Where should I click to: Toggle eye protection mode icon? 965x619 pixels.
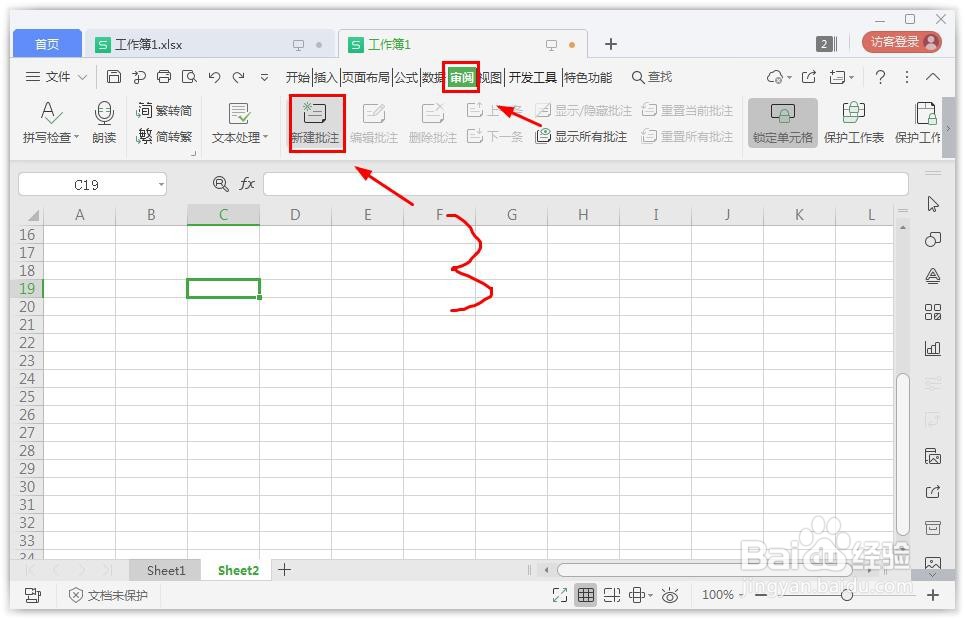(670, 595)
